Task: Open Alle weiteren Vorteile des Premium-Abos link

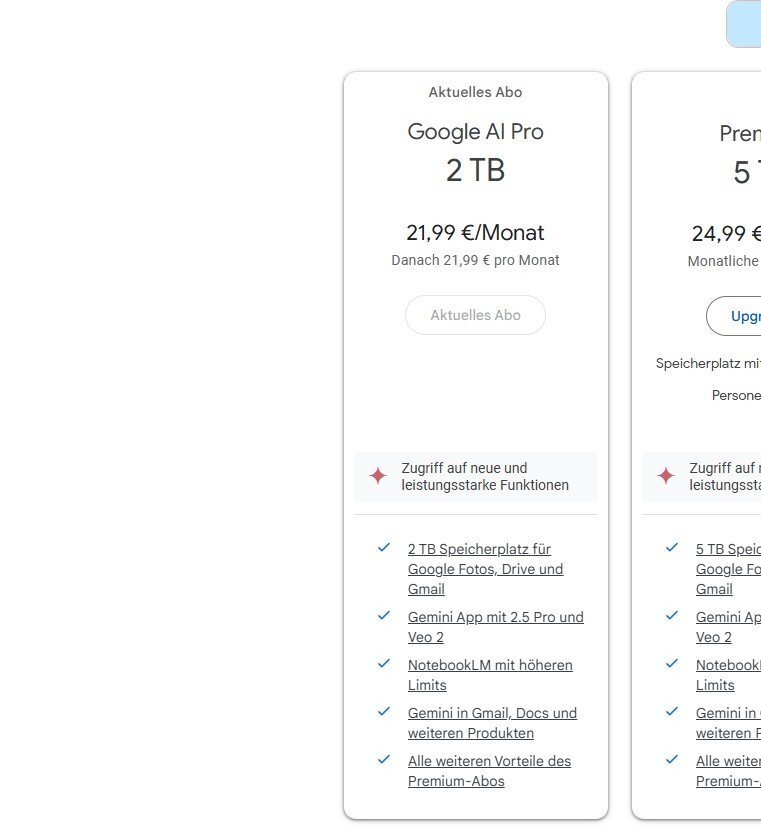Action: coord(489,761)
